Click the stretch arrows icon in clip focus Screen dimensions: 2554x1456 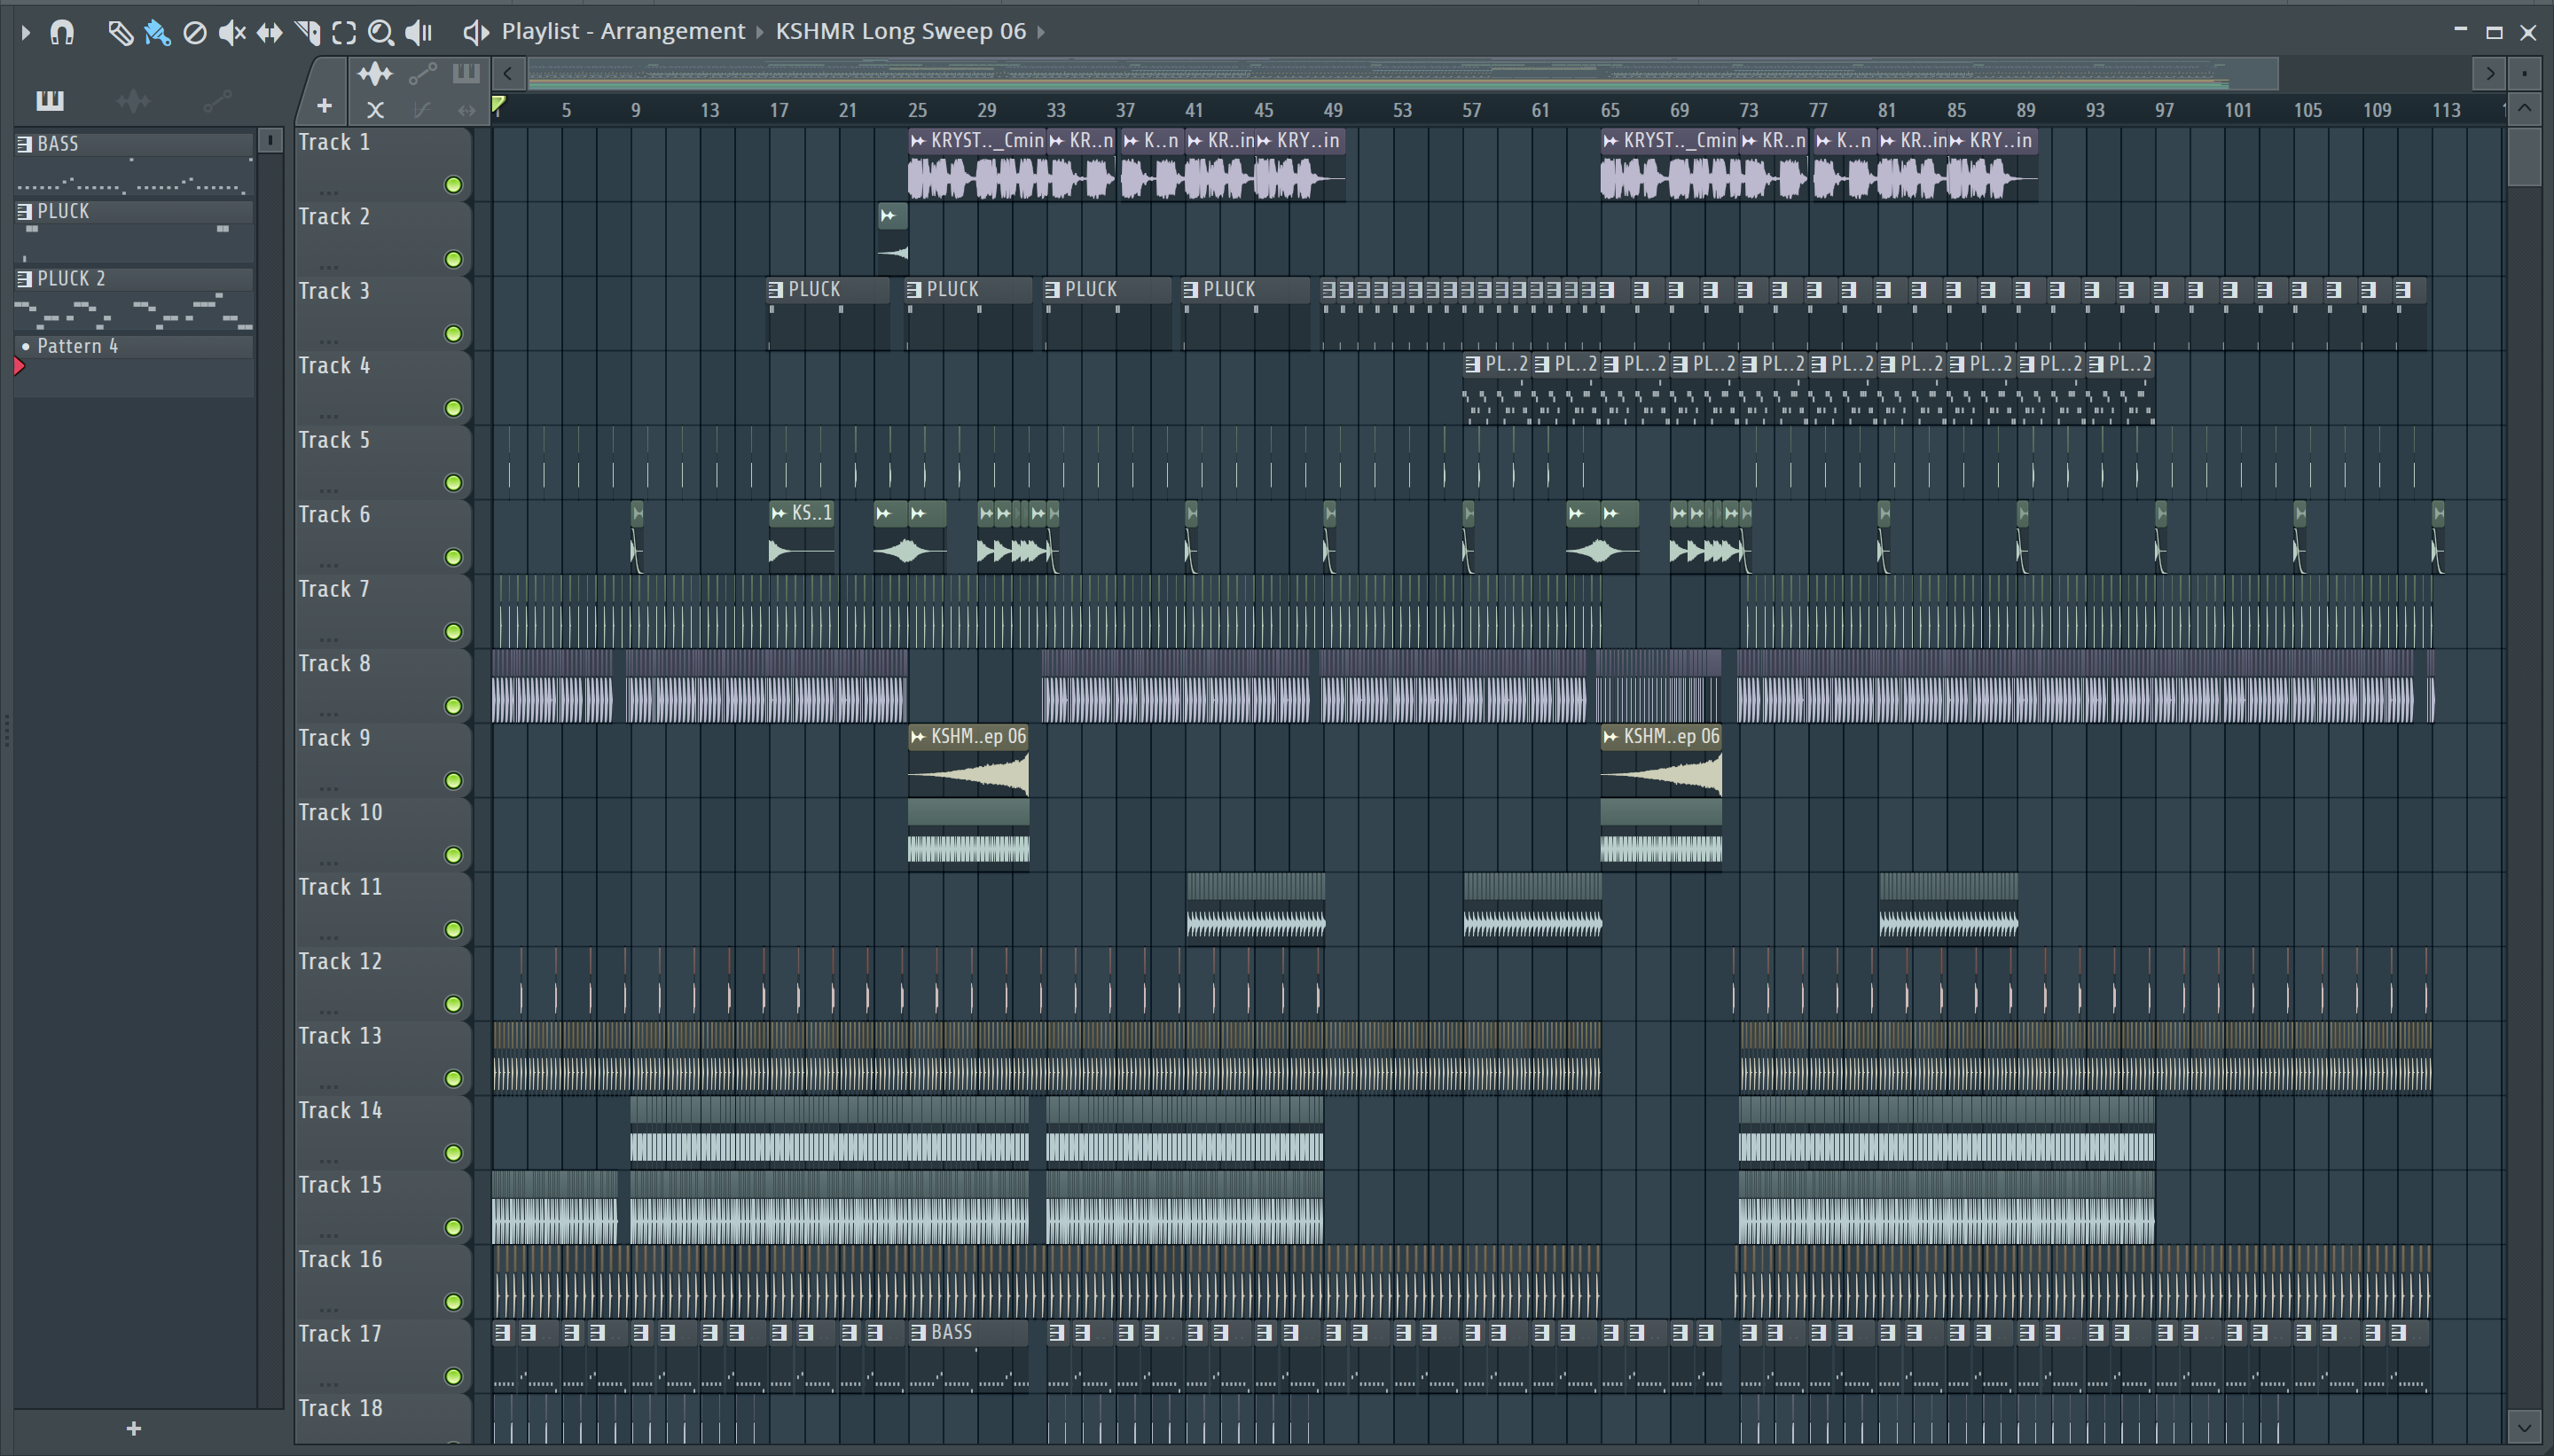(466, 109)
